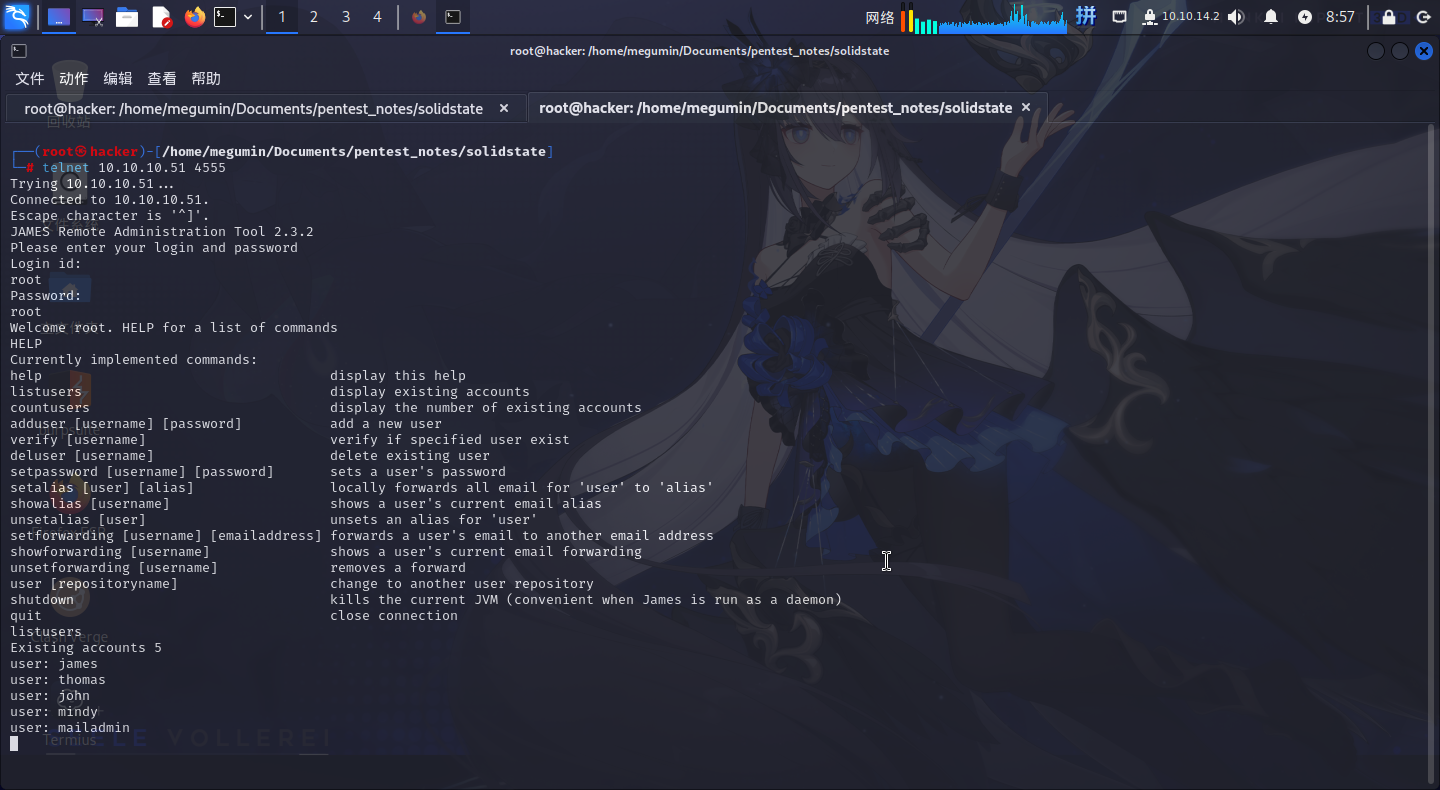Maximize the terminal window
This screenshot has width=1440, height=790.
[1400, 51]
